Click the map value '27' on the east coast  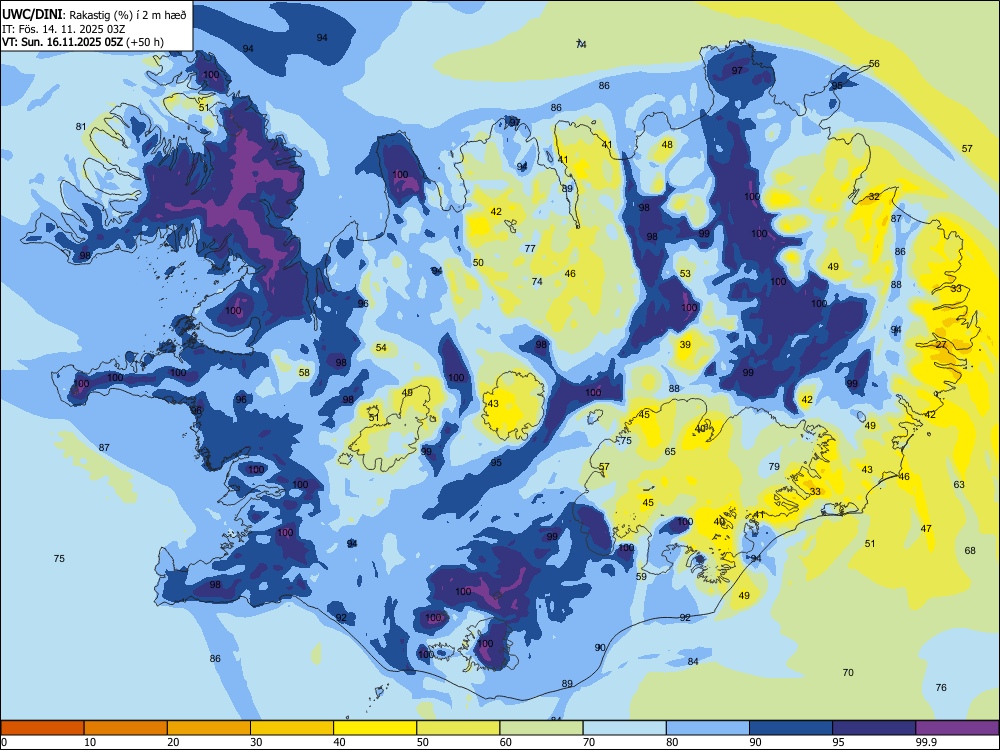[x=941, y=344]
